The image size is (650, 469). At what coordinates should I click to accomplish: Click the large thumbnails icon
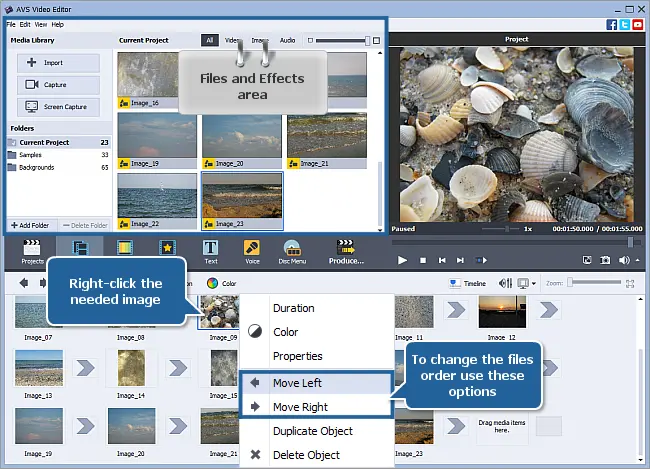click(x=376, y=41)
